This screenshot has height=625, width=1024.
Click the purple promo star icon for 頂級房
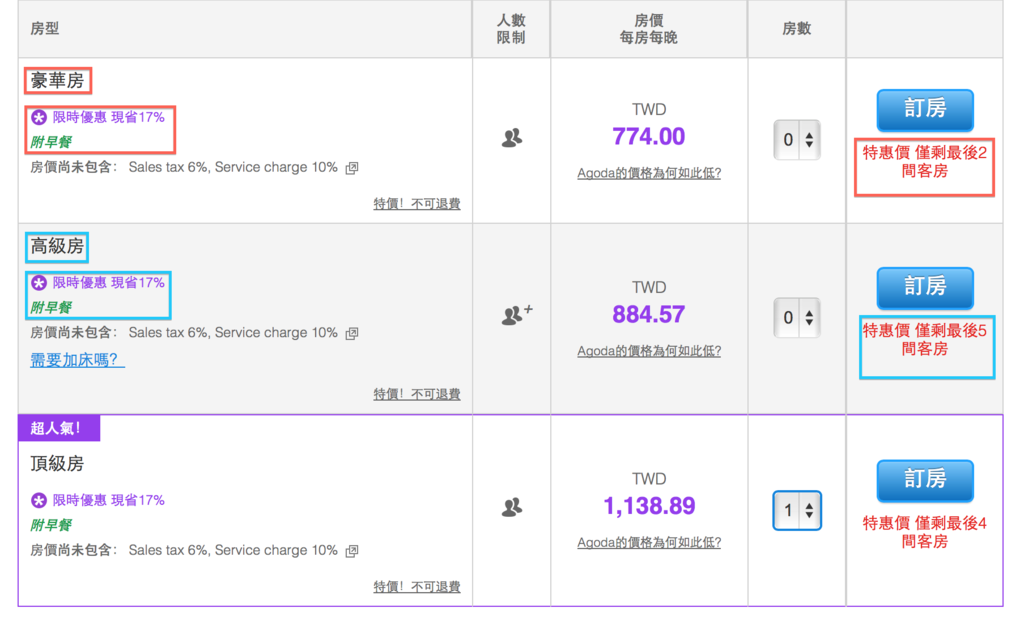coord(39,500)
